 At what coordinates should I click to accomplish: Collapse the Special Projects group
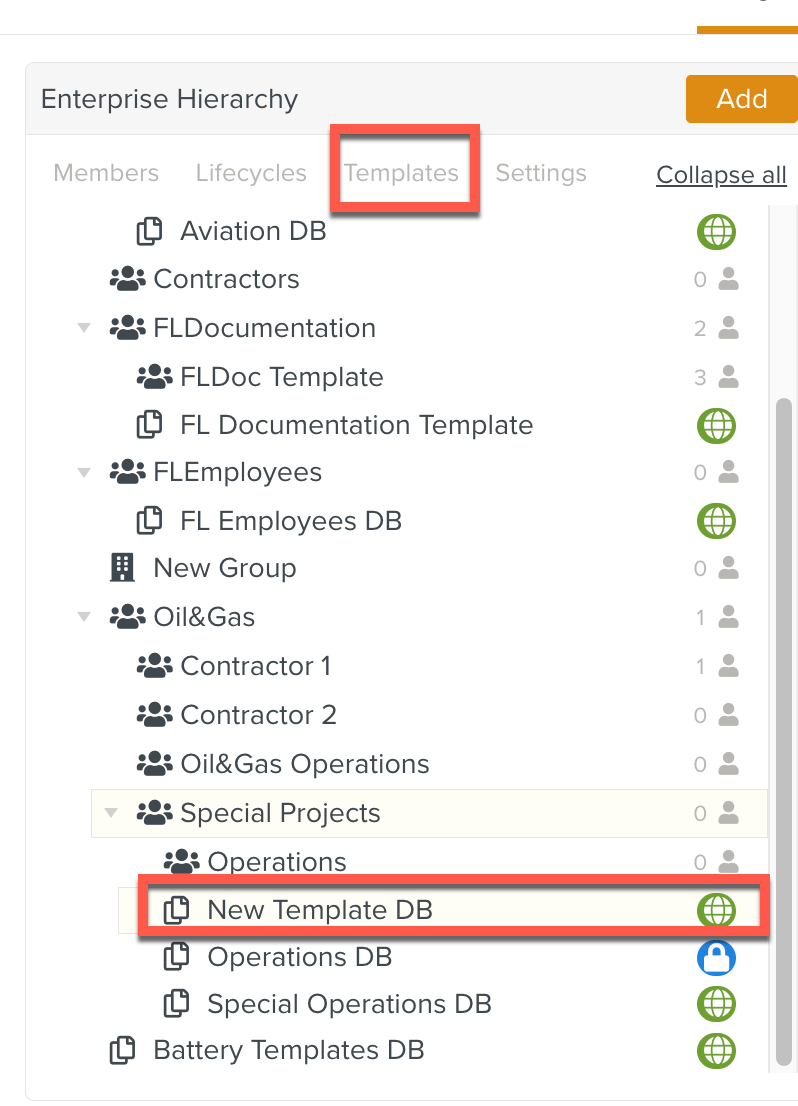112,812
